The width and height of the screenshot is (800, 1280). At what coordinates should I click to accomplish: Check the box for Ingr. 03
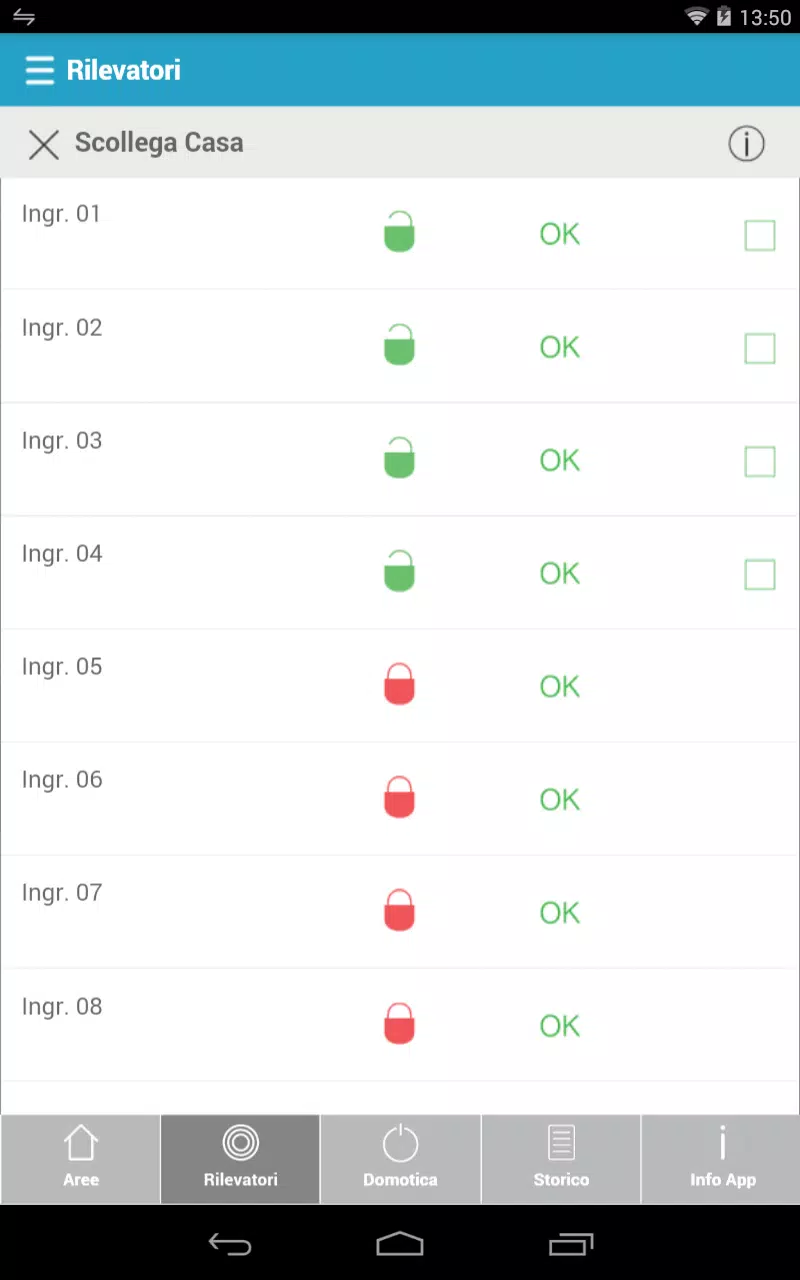tap(760, 461)
